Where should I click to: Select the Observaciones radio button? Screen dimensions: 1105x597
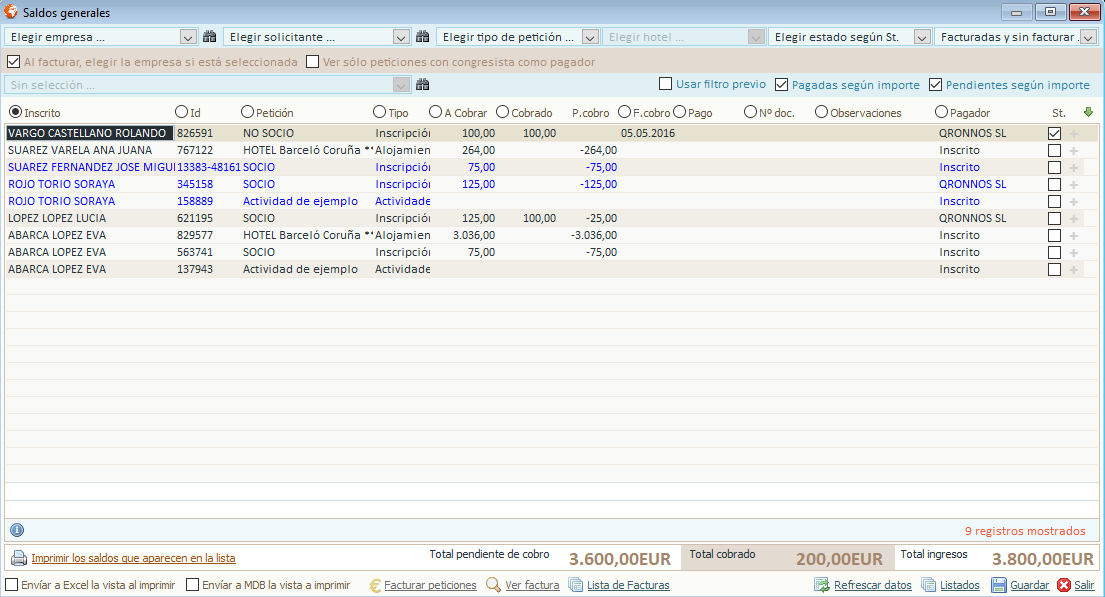pyautogui.click(x=821, y=112)
